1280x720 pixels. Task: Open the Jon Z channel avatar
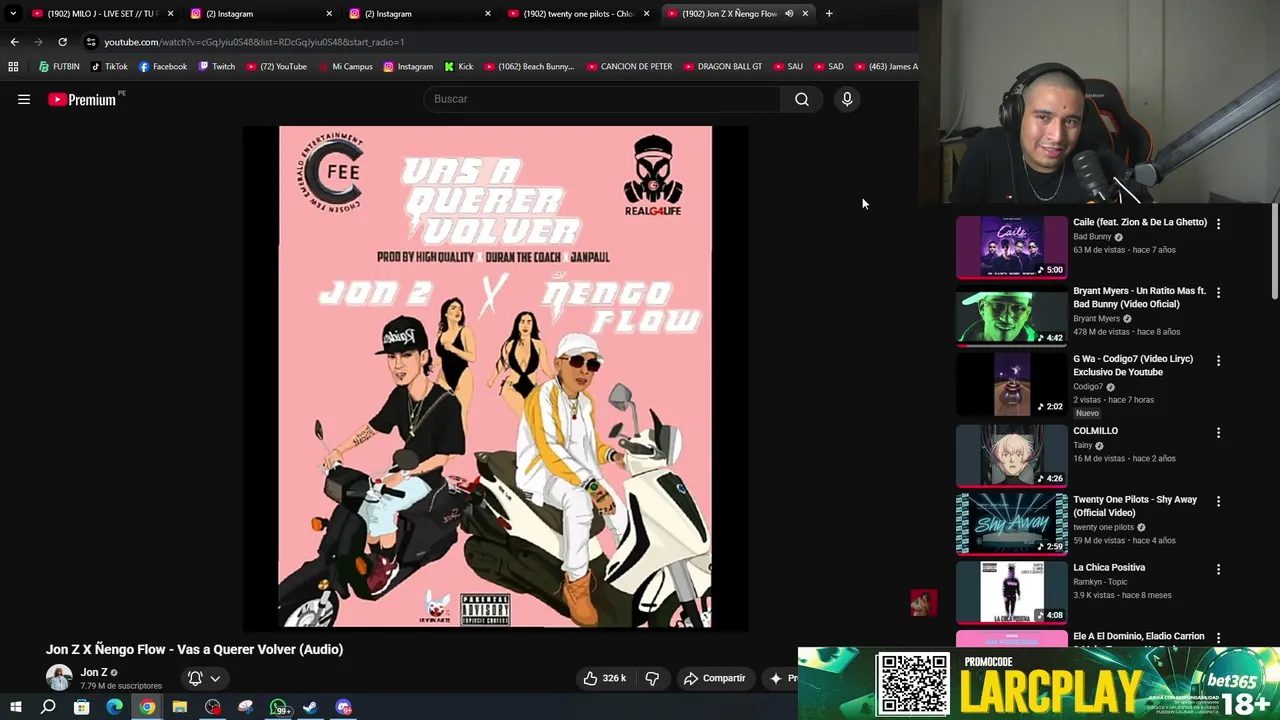(59, 678)
